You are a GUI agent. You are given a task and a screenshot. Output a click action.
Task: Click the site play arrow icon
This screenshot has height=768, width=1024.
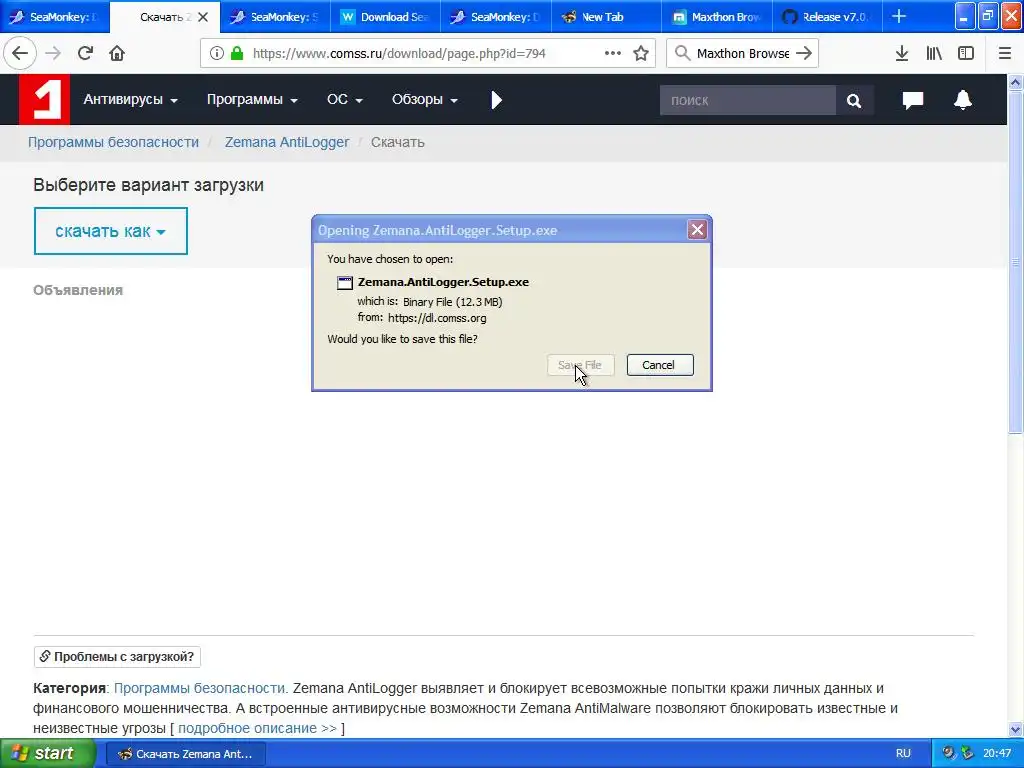tap(496, 100)
